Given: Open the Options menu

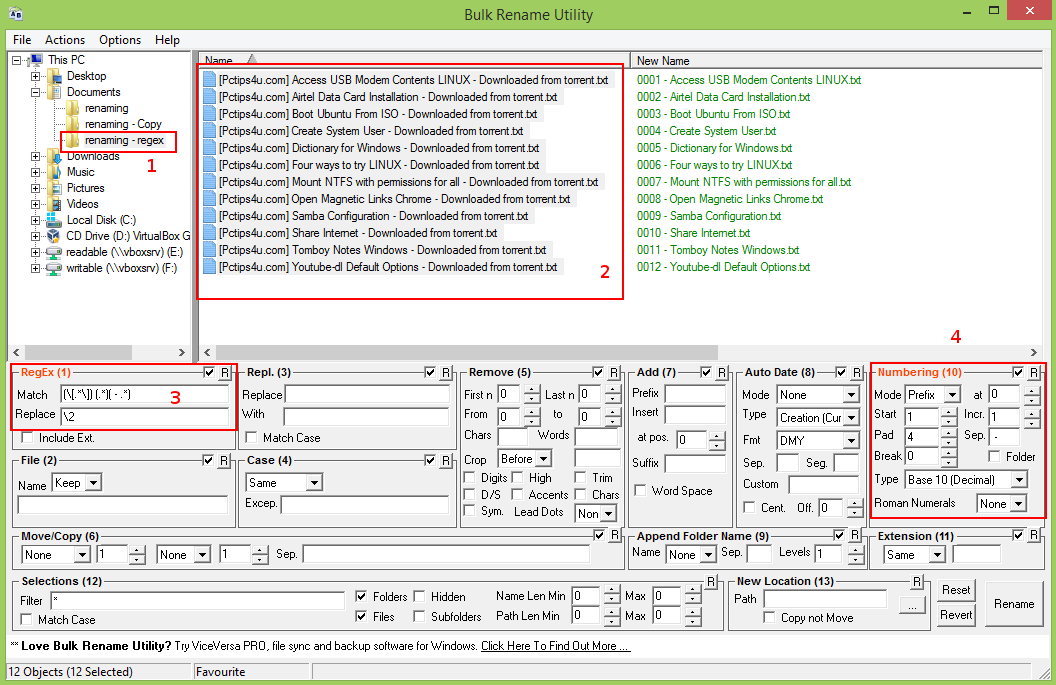Looking at the screenshot, I should 120,40.
